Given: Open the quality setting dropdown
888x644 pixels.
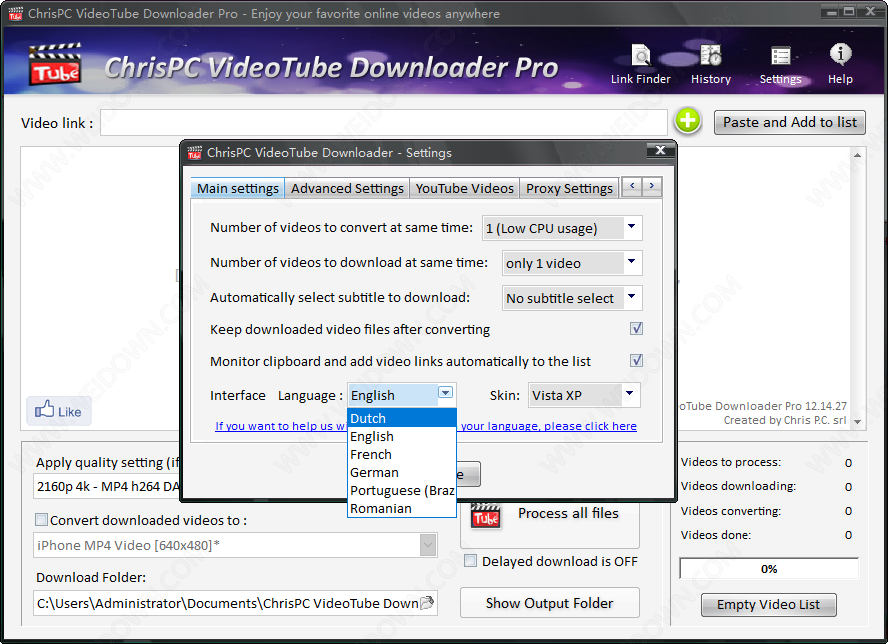Looking at the screenshot, I should pyautogui.click(x=108, y=487).
